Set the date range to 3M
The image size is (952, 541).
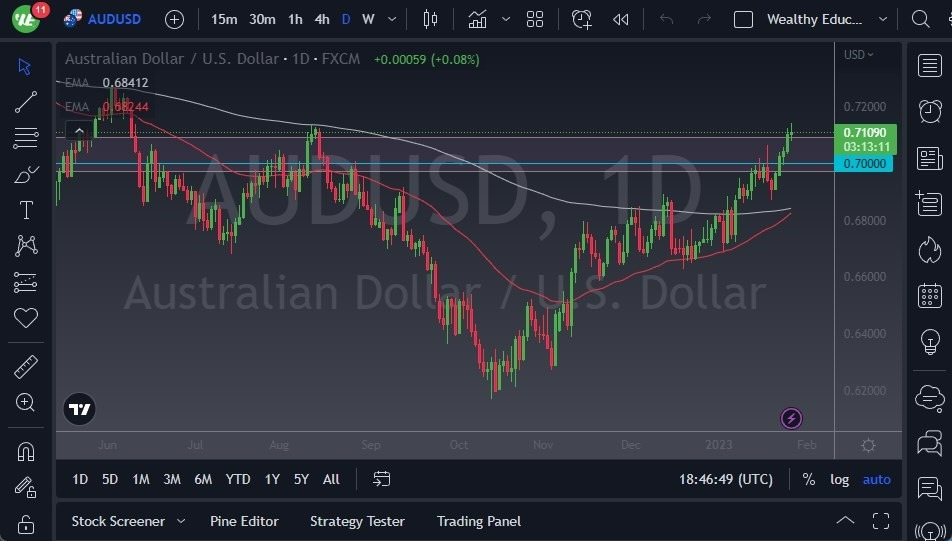coord(172,479)
